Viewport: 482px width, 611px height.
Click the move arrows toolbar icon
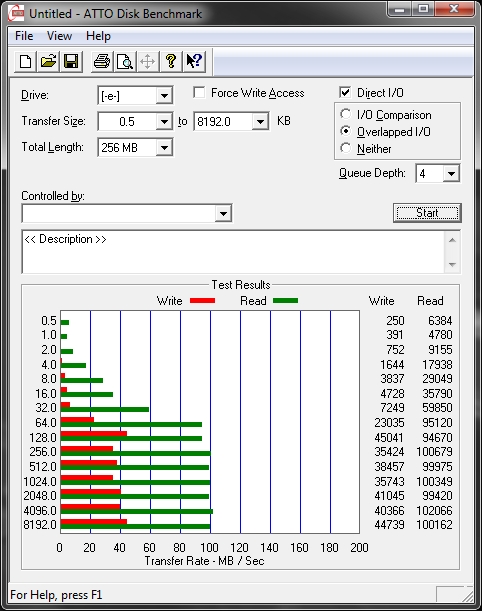click(x=148, y=61)
